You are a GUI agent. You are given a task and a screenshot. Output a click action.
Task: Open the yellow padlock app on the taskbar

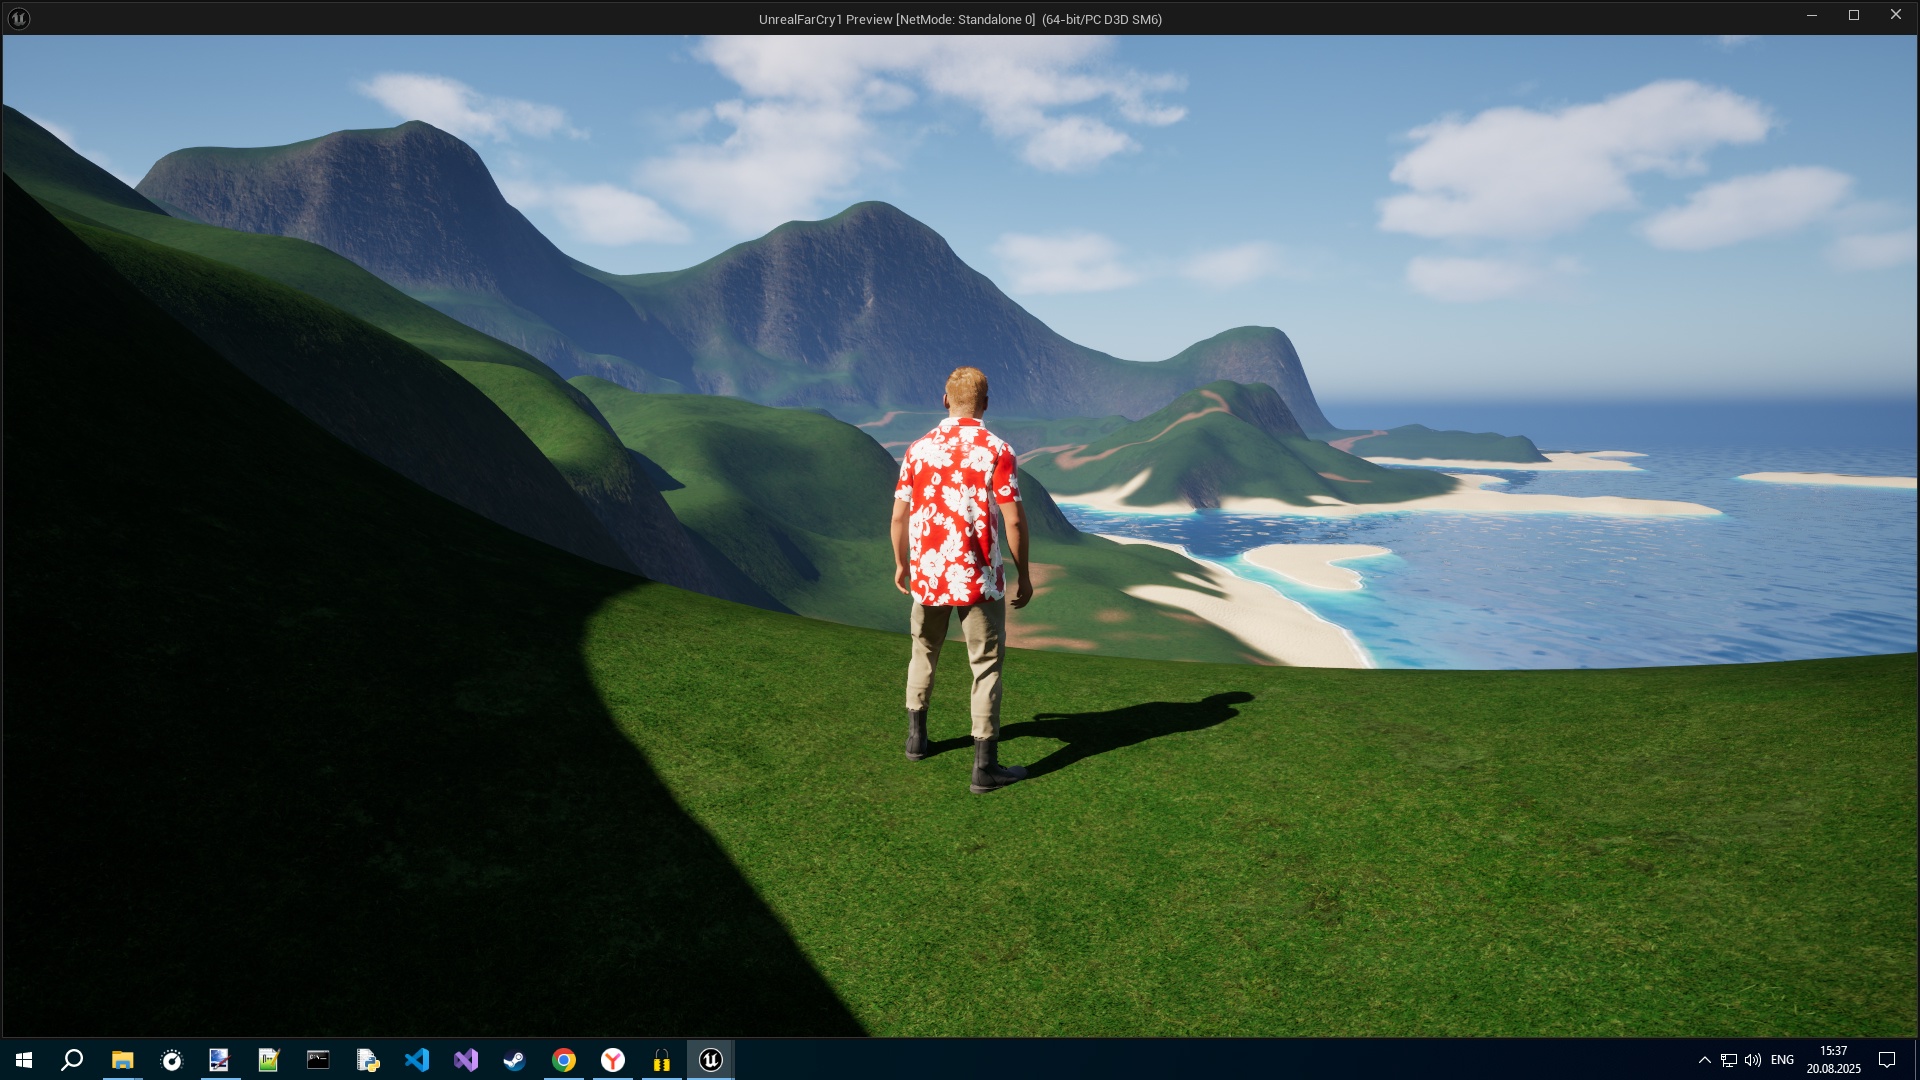[661, 1060]
